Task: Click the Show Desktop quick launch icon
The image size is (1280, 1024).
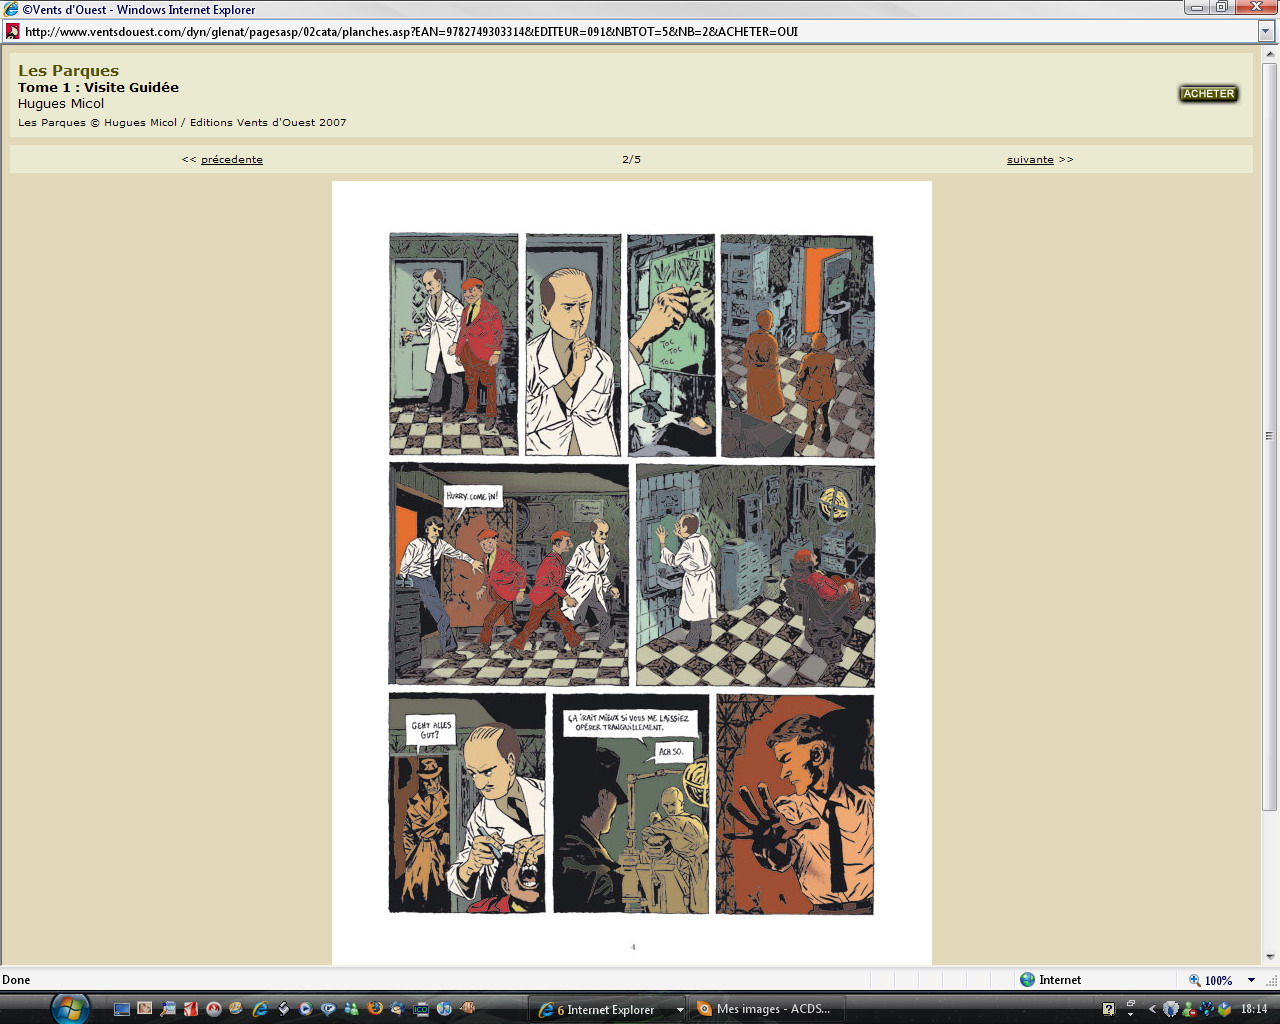Action: tap(122, 1009)
